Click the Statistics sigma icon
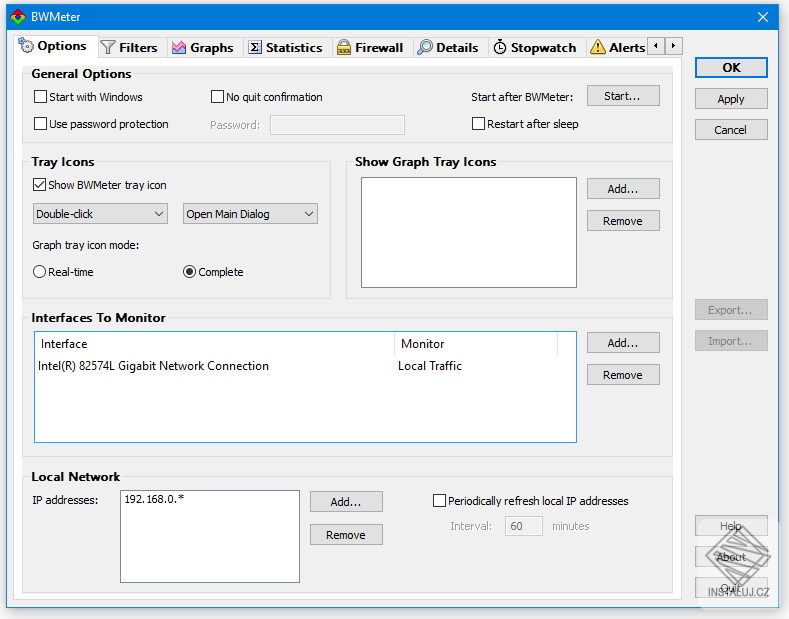 (255, 47)
